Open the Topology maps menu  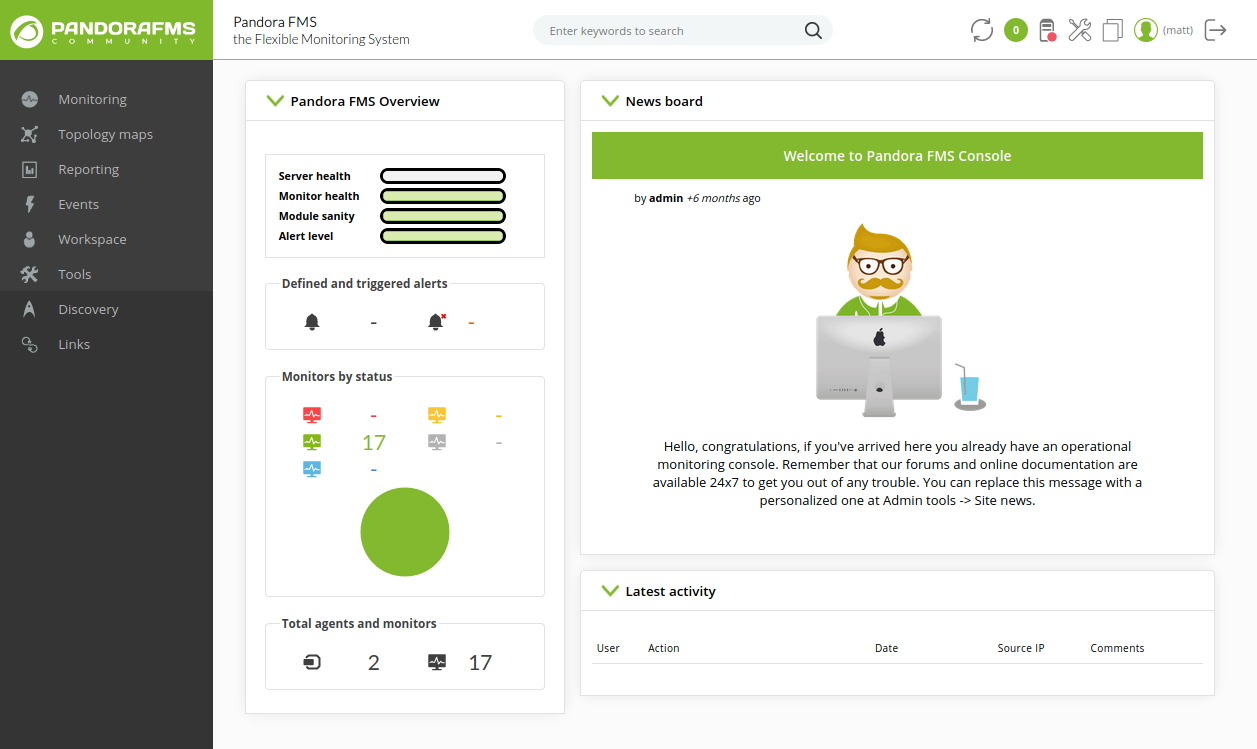pyautogui.click(x=105, y=134)
